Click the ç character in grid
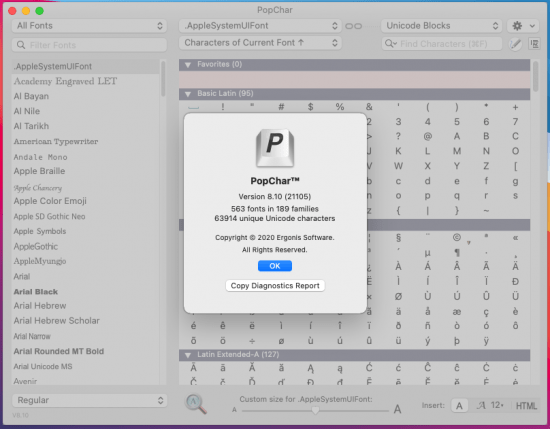The image size is (550, 429). tap(486, 312)
